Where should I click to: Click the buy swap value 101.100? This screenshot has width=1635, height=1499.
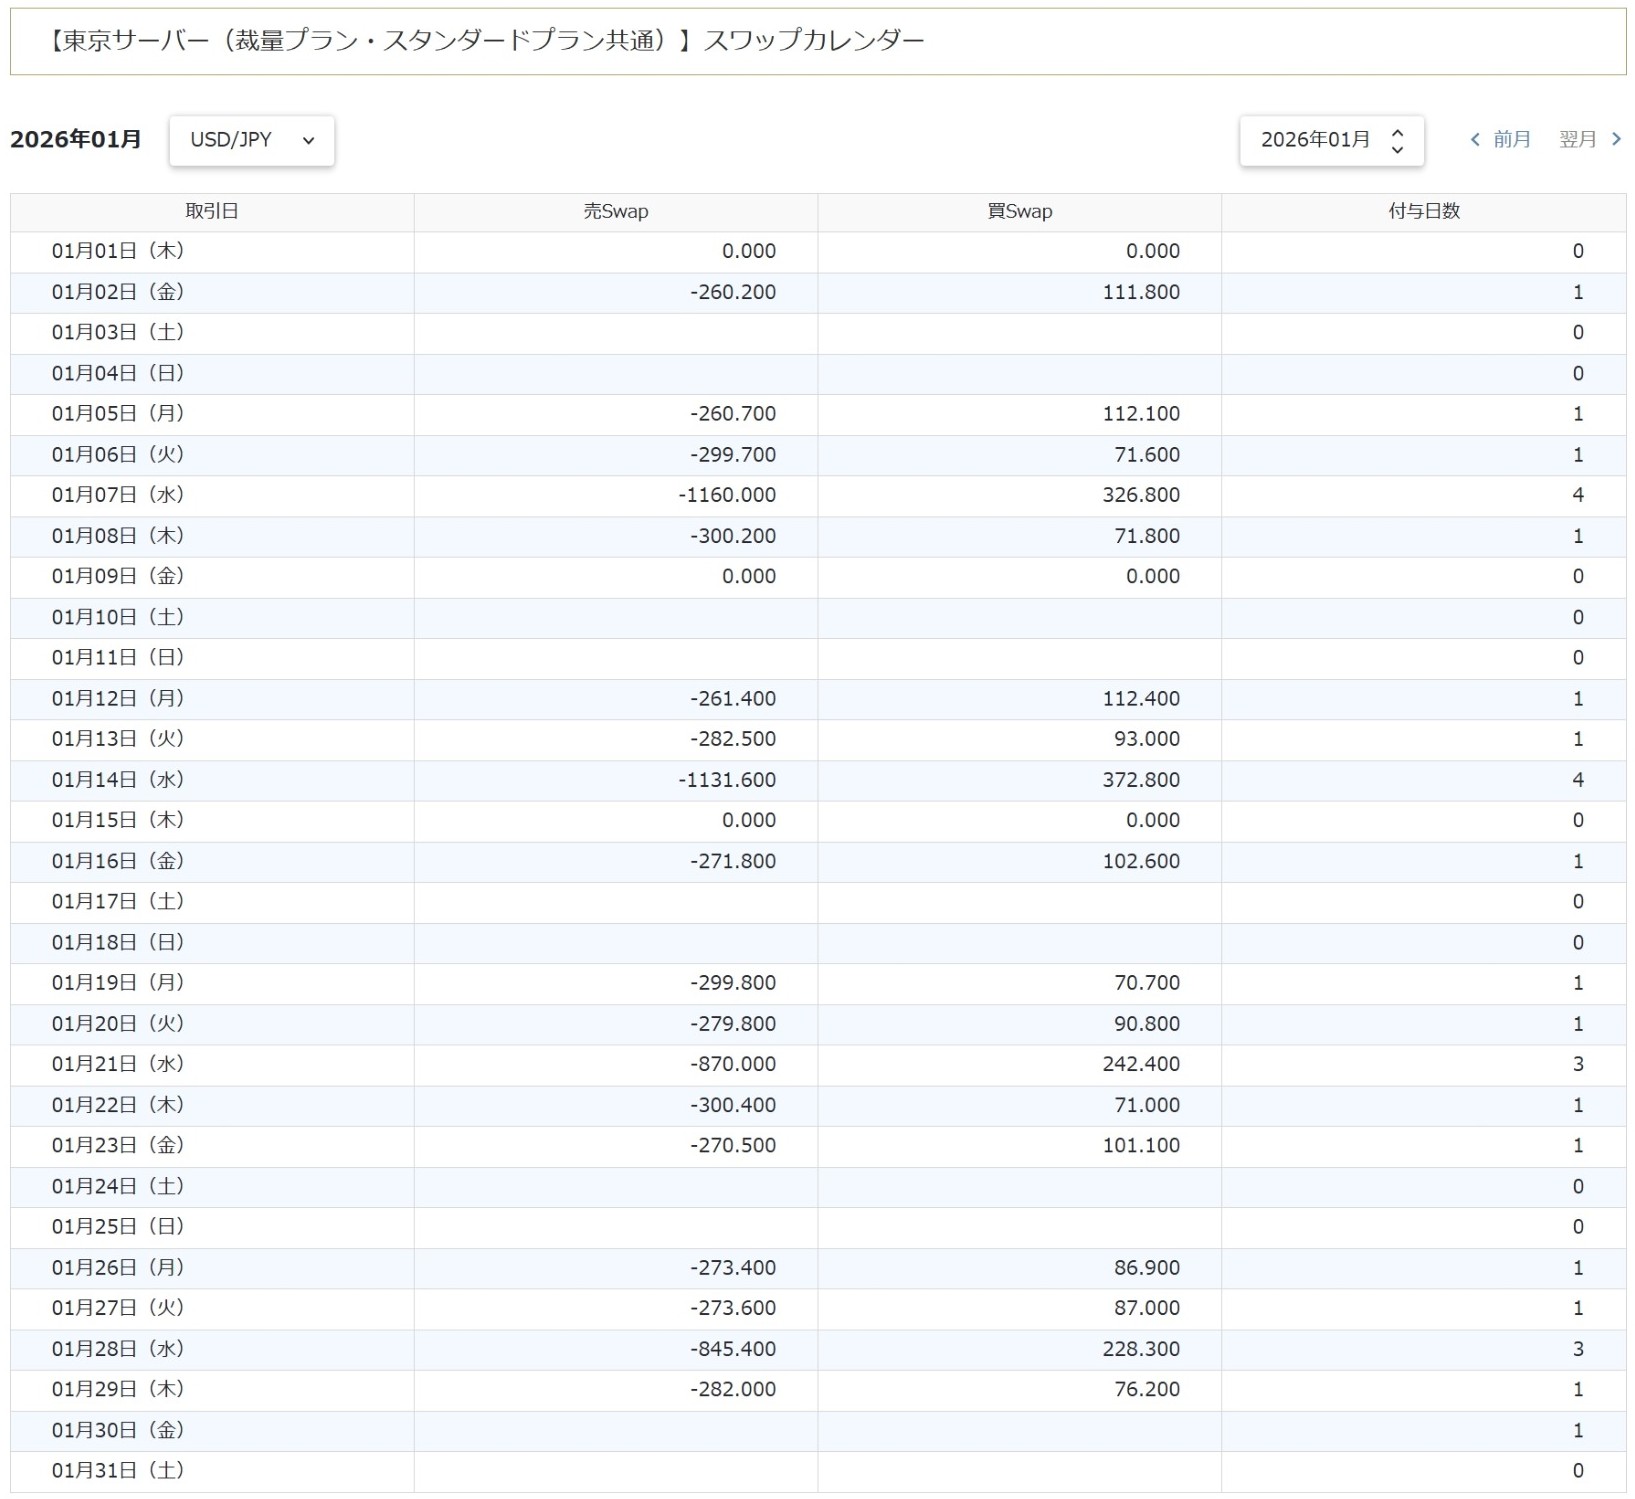(1141, 1146)
